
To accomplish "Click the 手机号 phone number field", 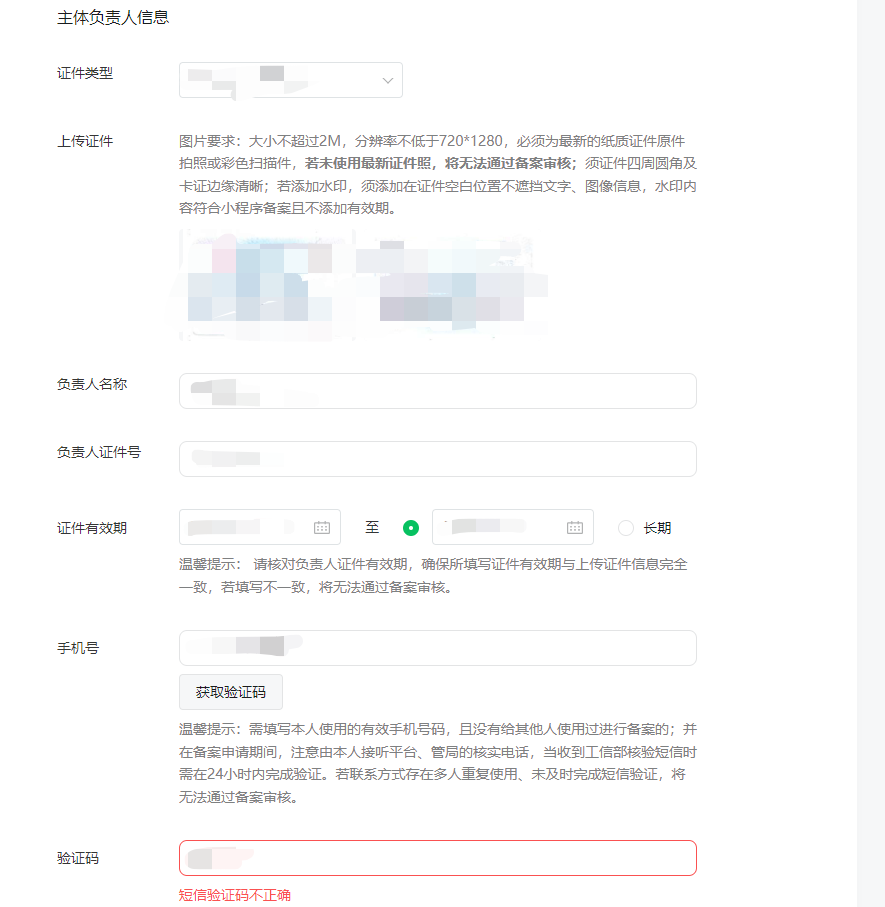I will pos(437,647).
